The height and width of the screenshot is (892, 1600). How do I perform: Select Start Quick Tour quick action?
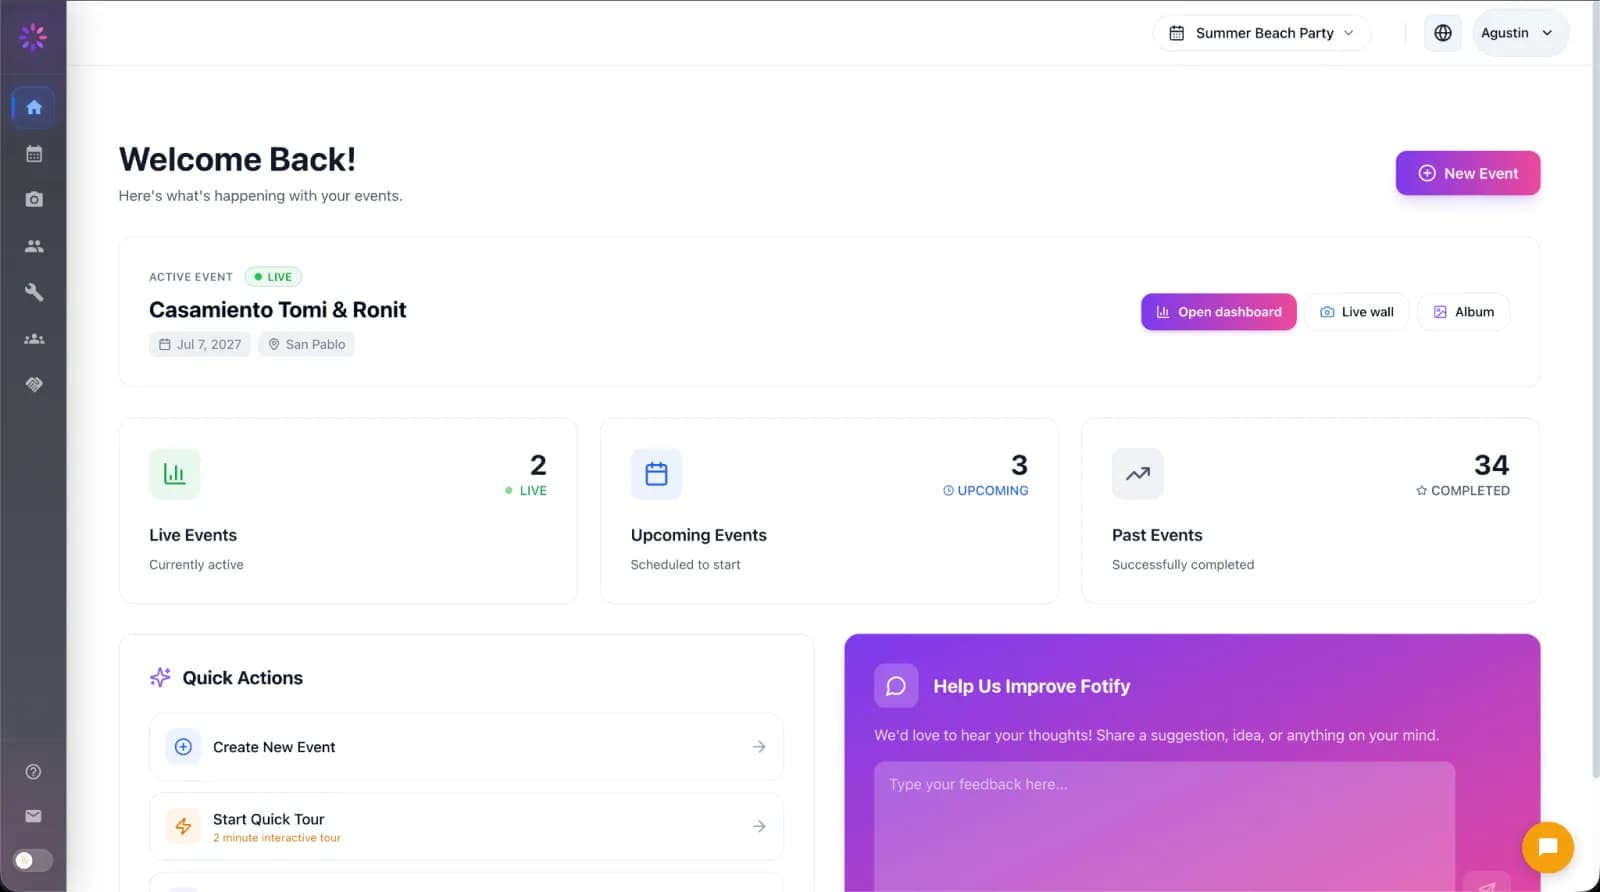coord(466,826)
